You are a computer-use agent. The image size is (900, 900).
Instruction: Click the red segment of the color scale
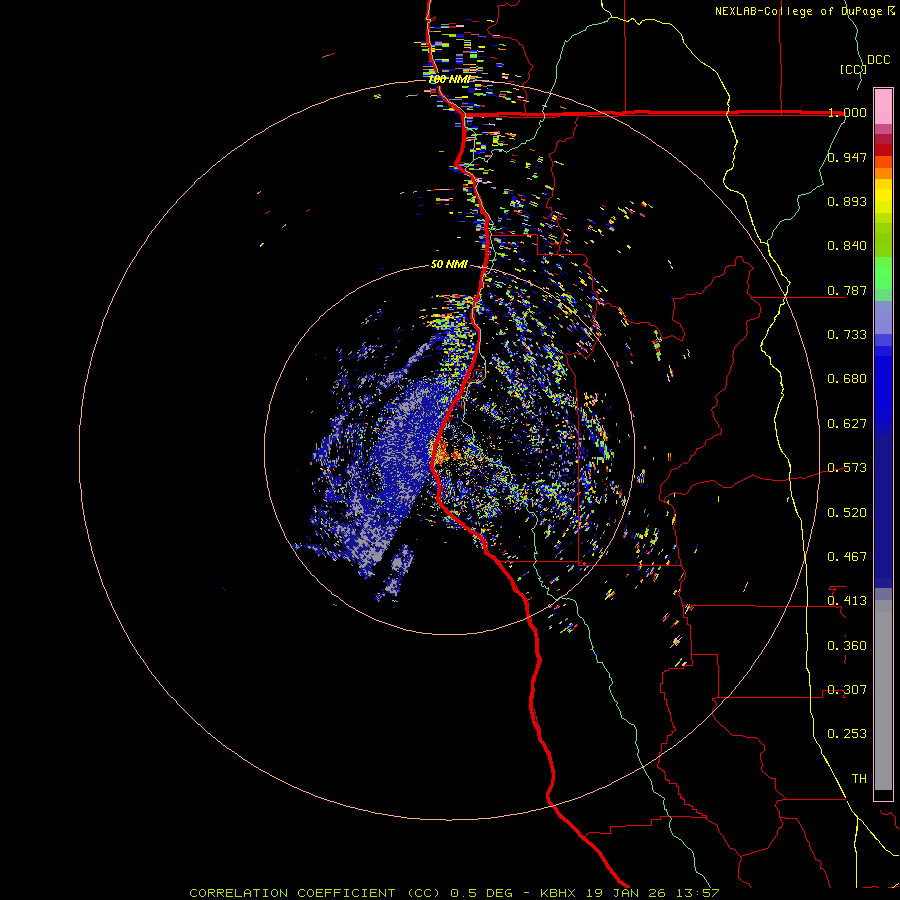pos(883,150)
